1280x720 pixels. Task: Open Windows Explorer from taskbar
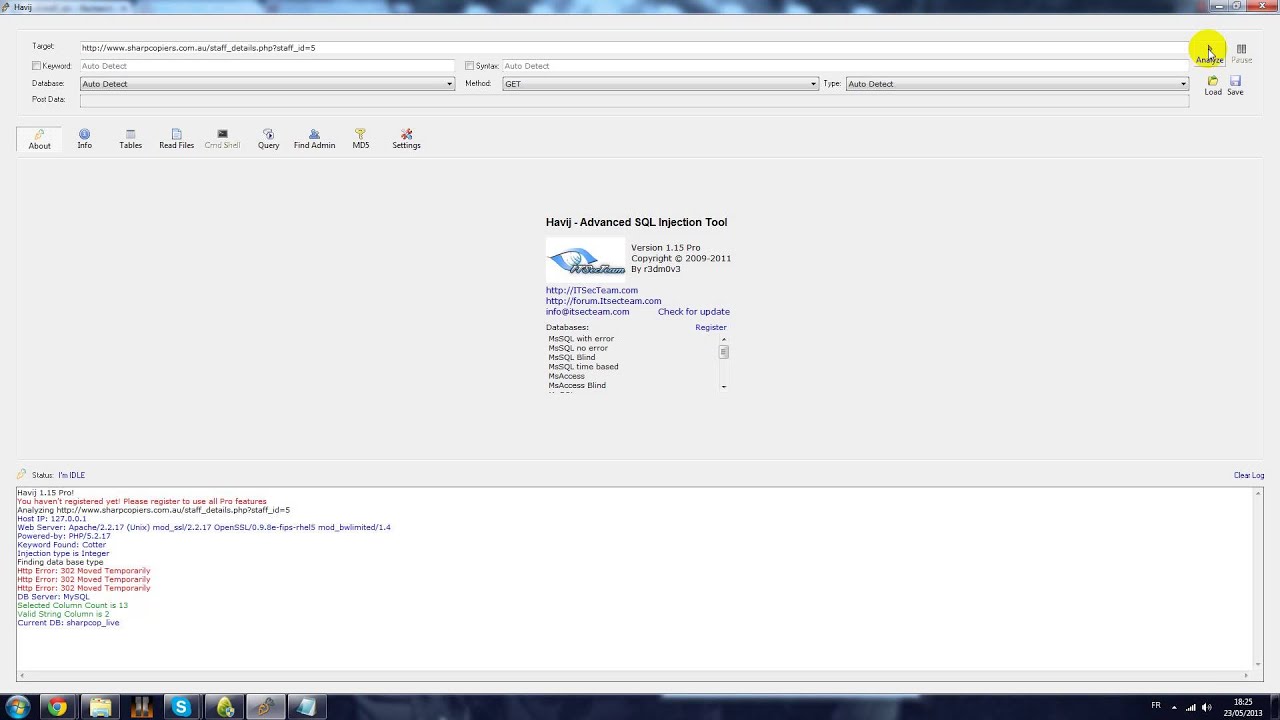[x=100, y=708]
